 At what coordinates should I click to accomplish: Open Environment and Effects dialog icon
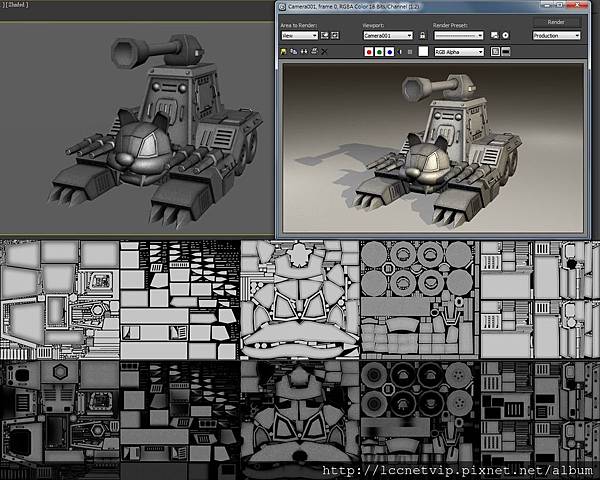click(x=506, y=35)
